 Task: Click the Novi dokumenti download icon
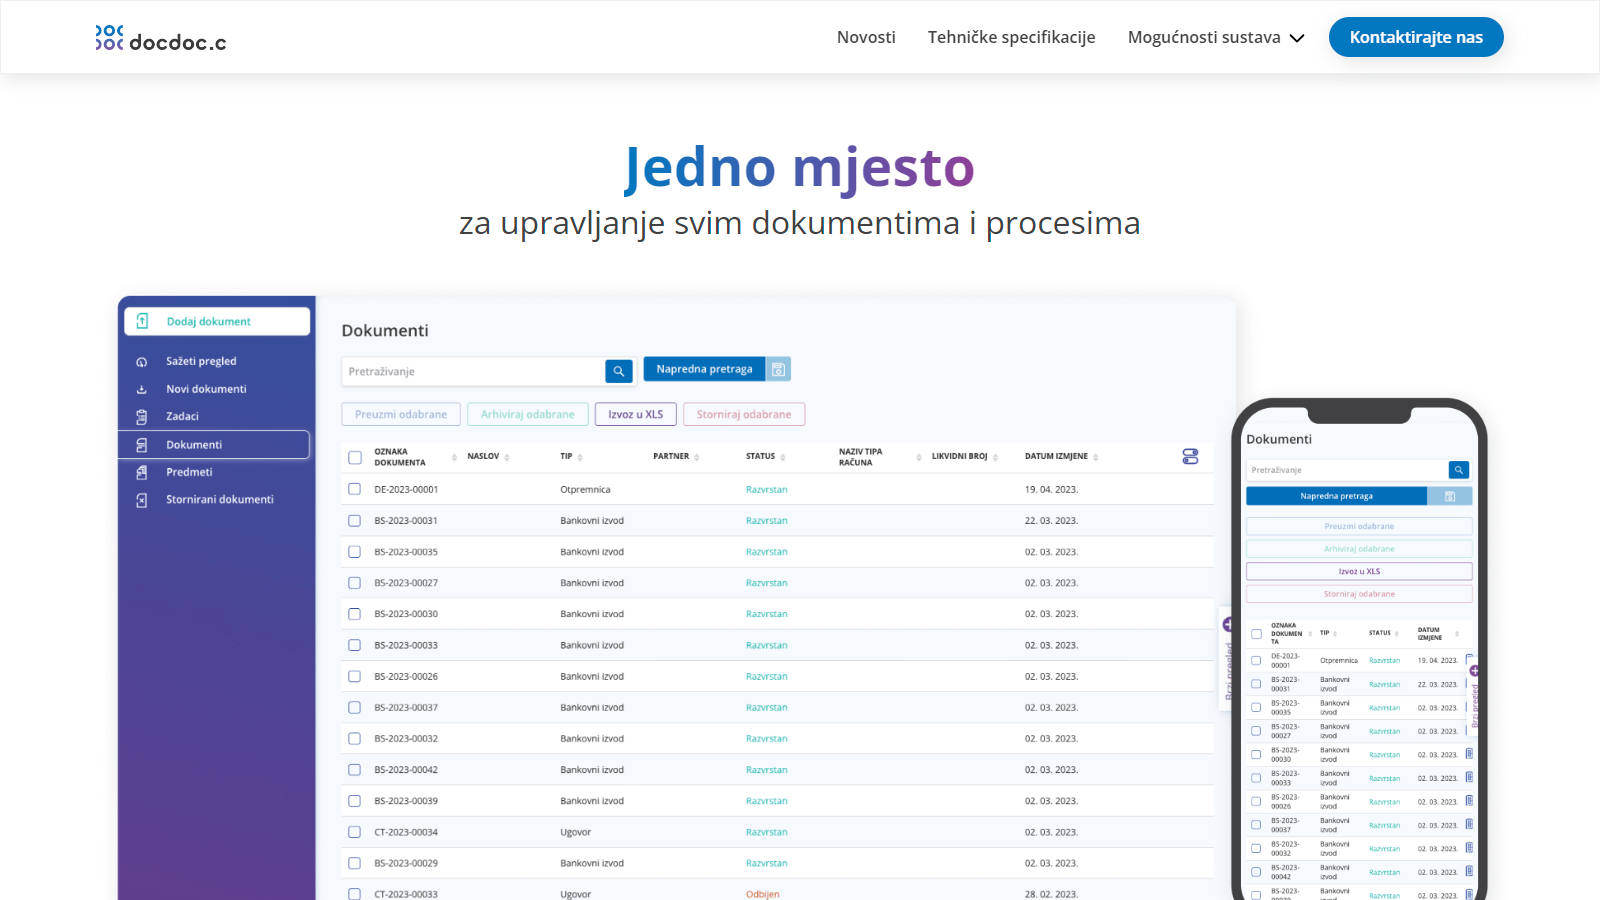pos(142,390)
